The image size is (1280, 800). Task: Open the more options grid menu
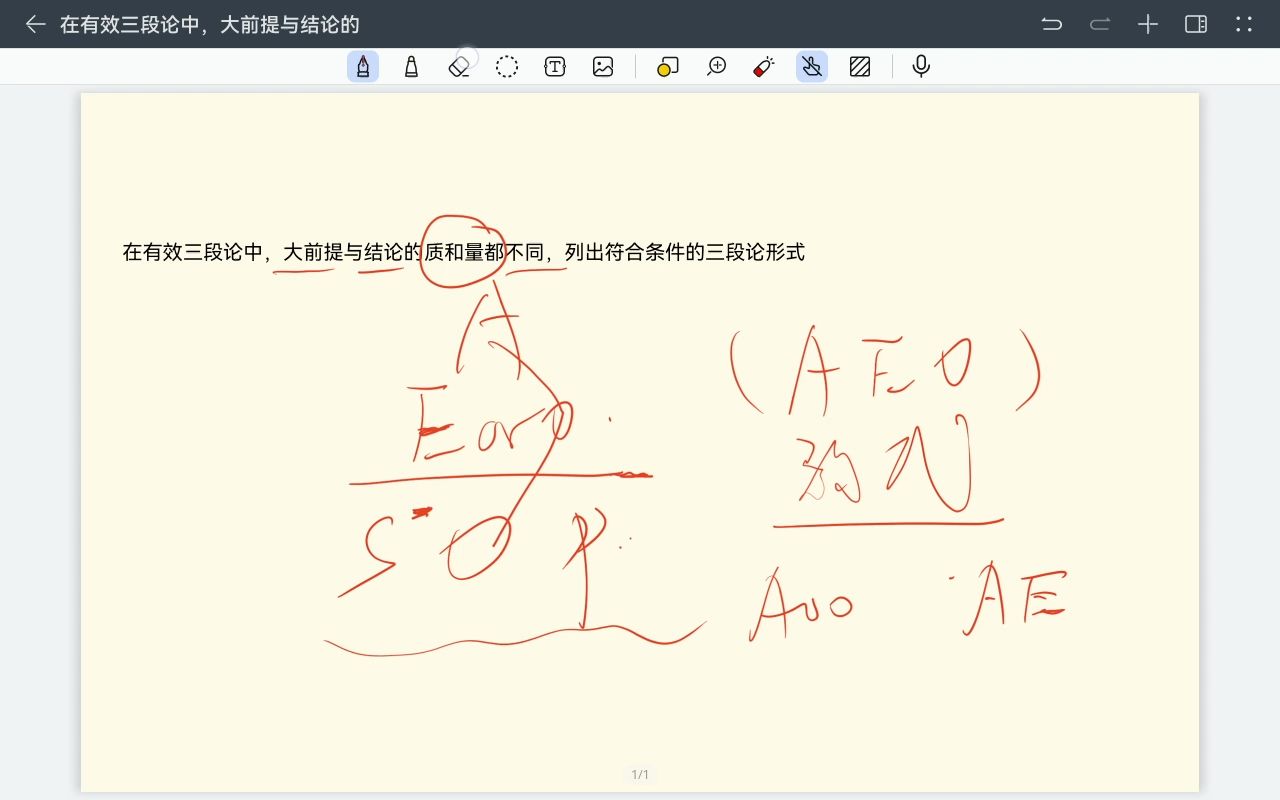click(1243, 24)
